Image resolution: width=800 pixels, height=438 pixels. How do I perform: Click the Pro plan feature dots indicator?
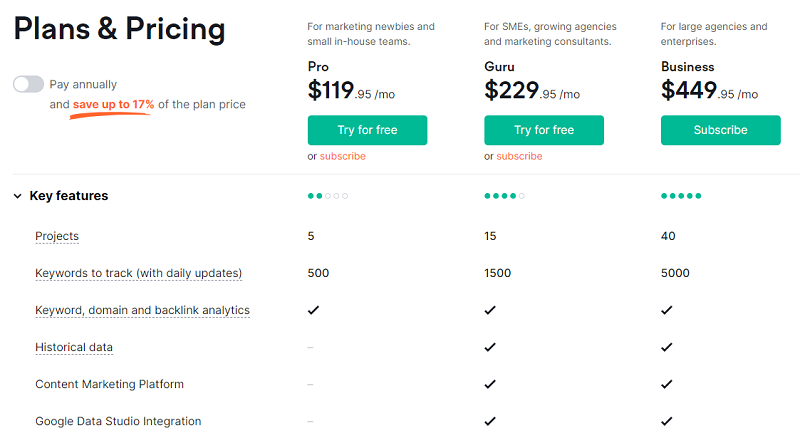[x=328, y=196]
